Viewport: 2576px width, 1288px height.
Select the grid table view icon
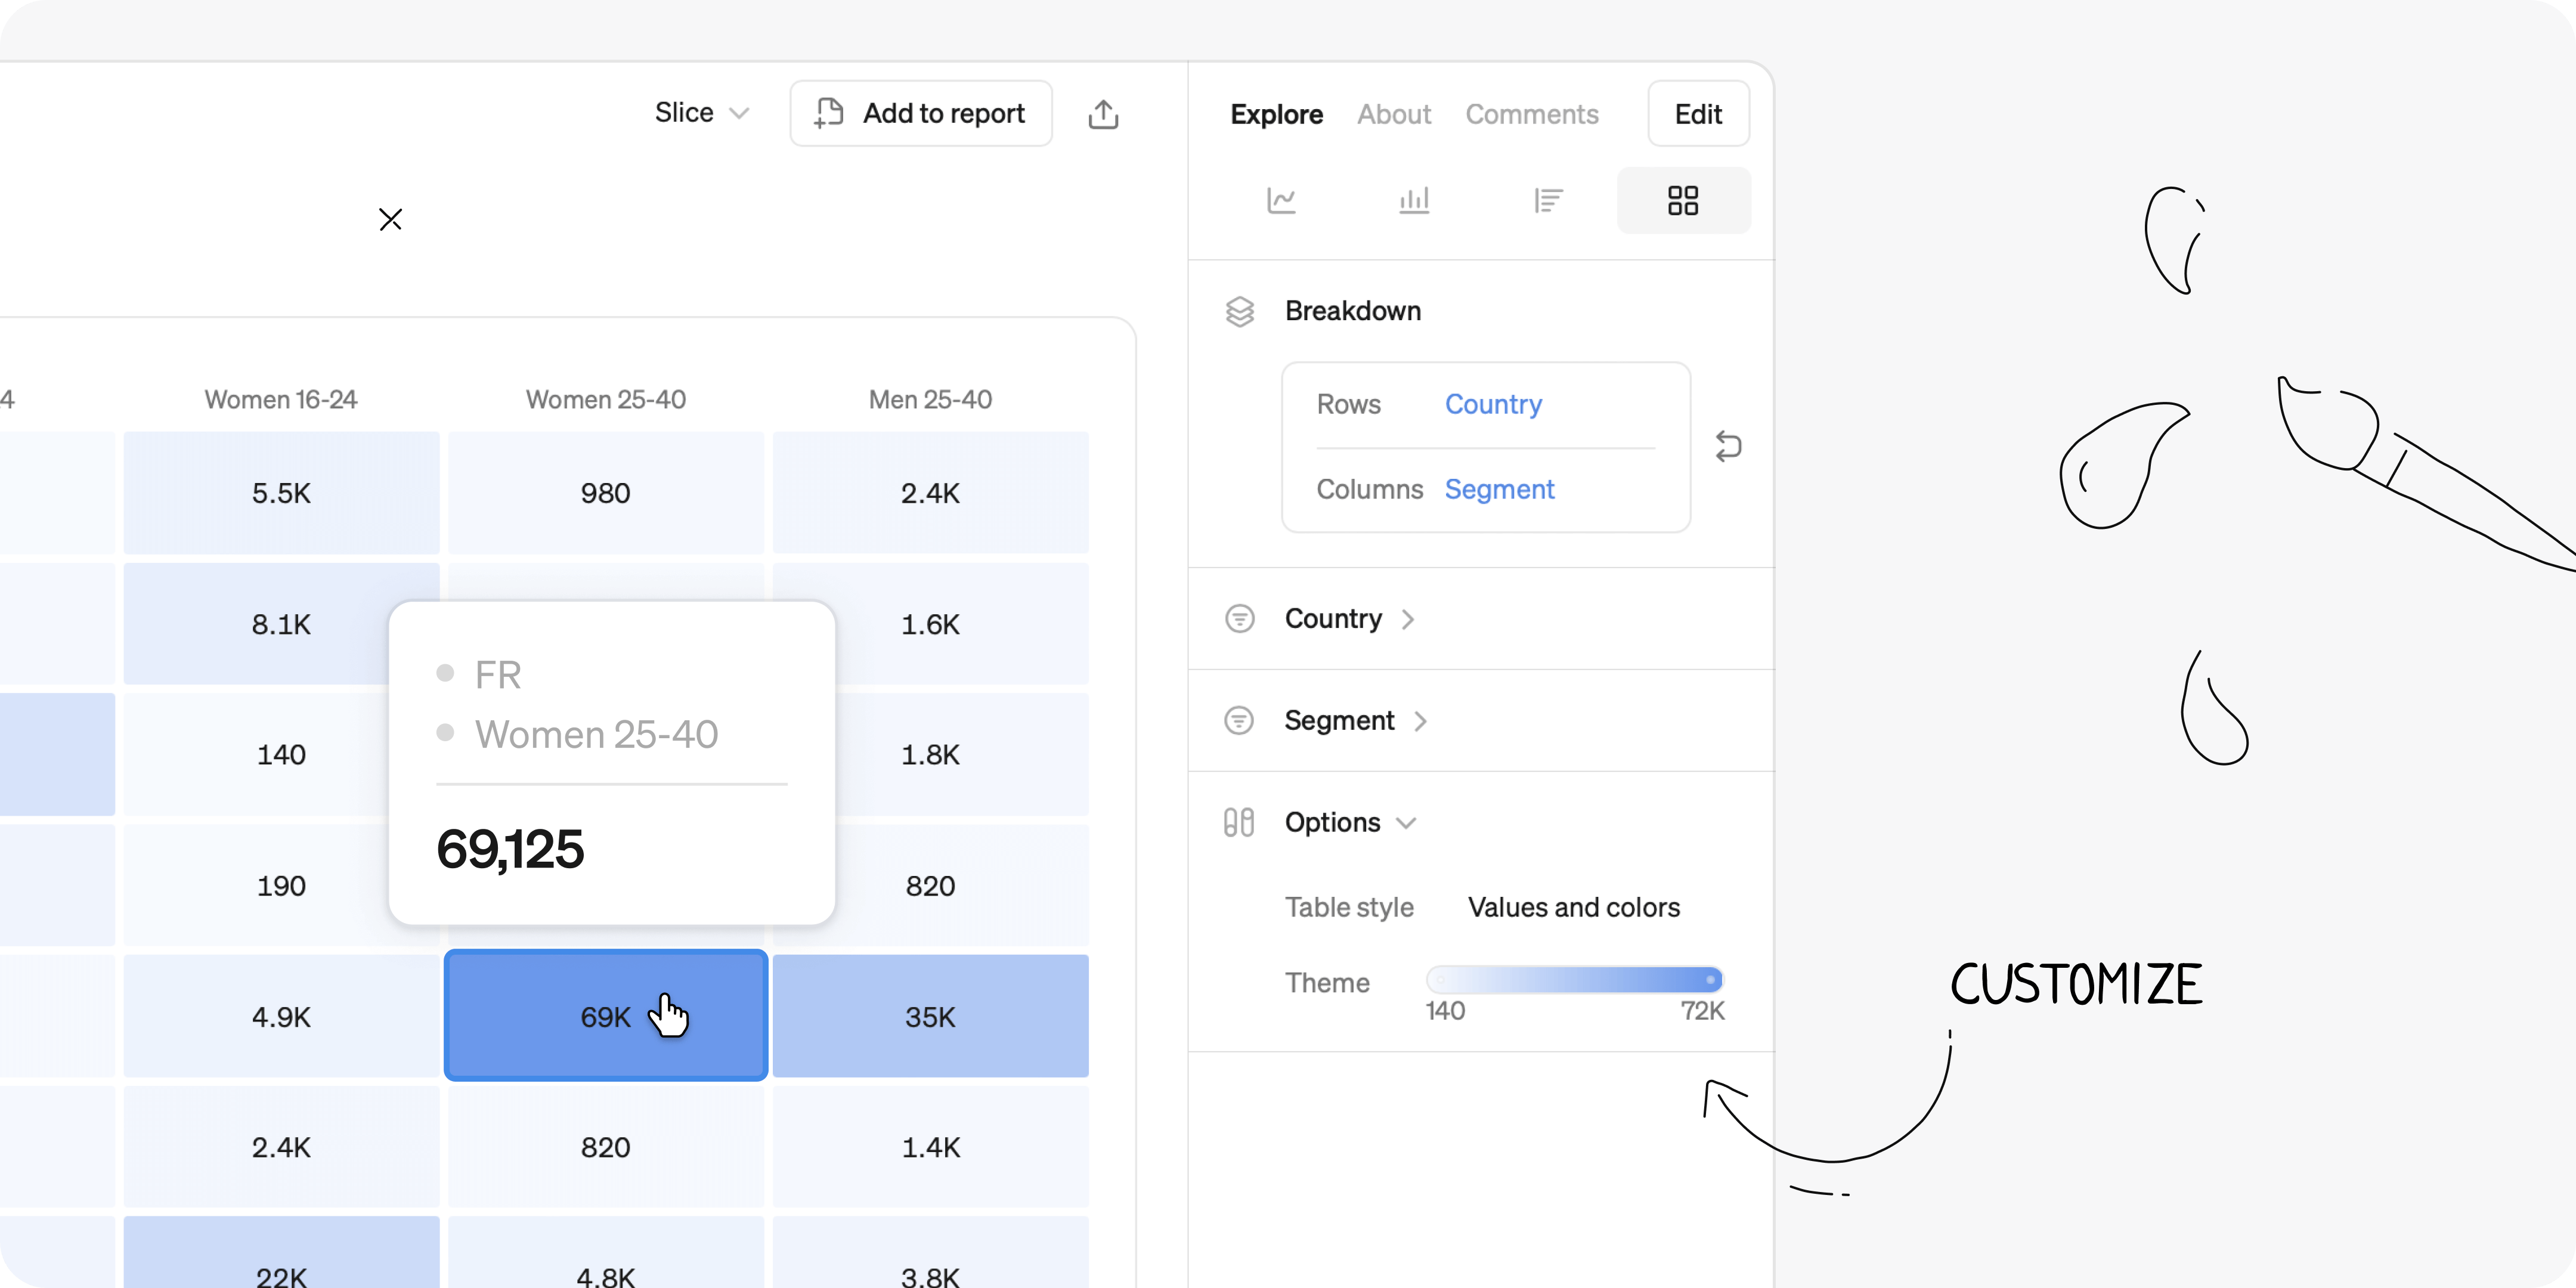1683,201
